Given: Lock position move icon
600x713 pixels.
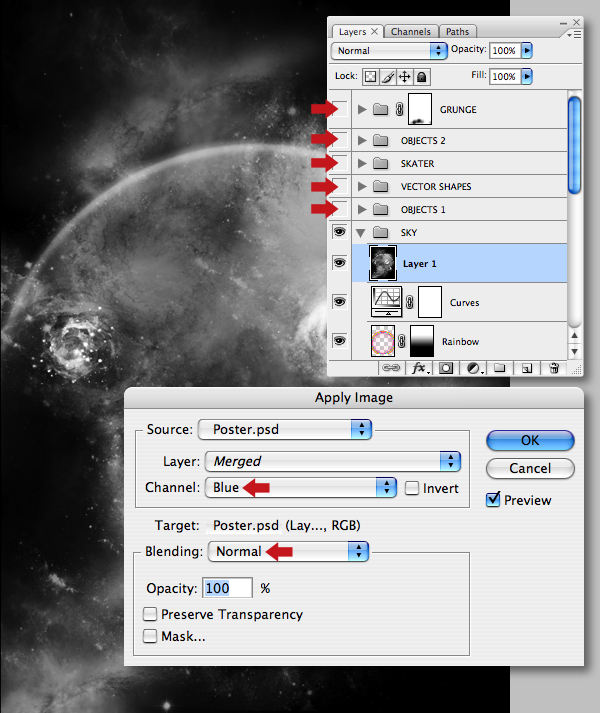Looking at the screenshot, I should click(x=404, y=77).
